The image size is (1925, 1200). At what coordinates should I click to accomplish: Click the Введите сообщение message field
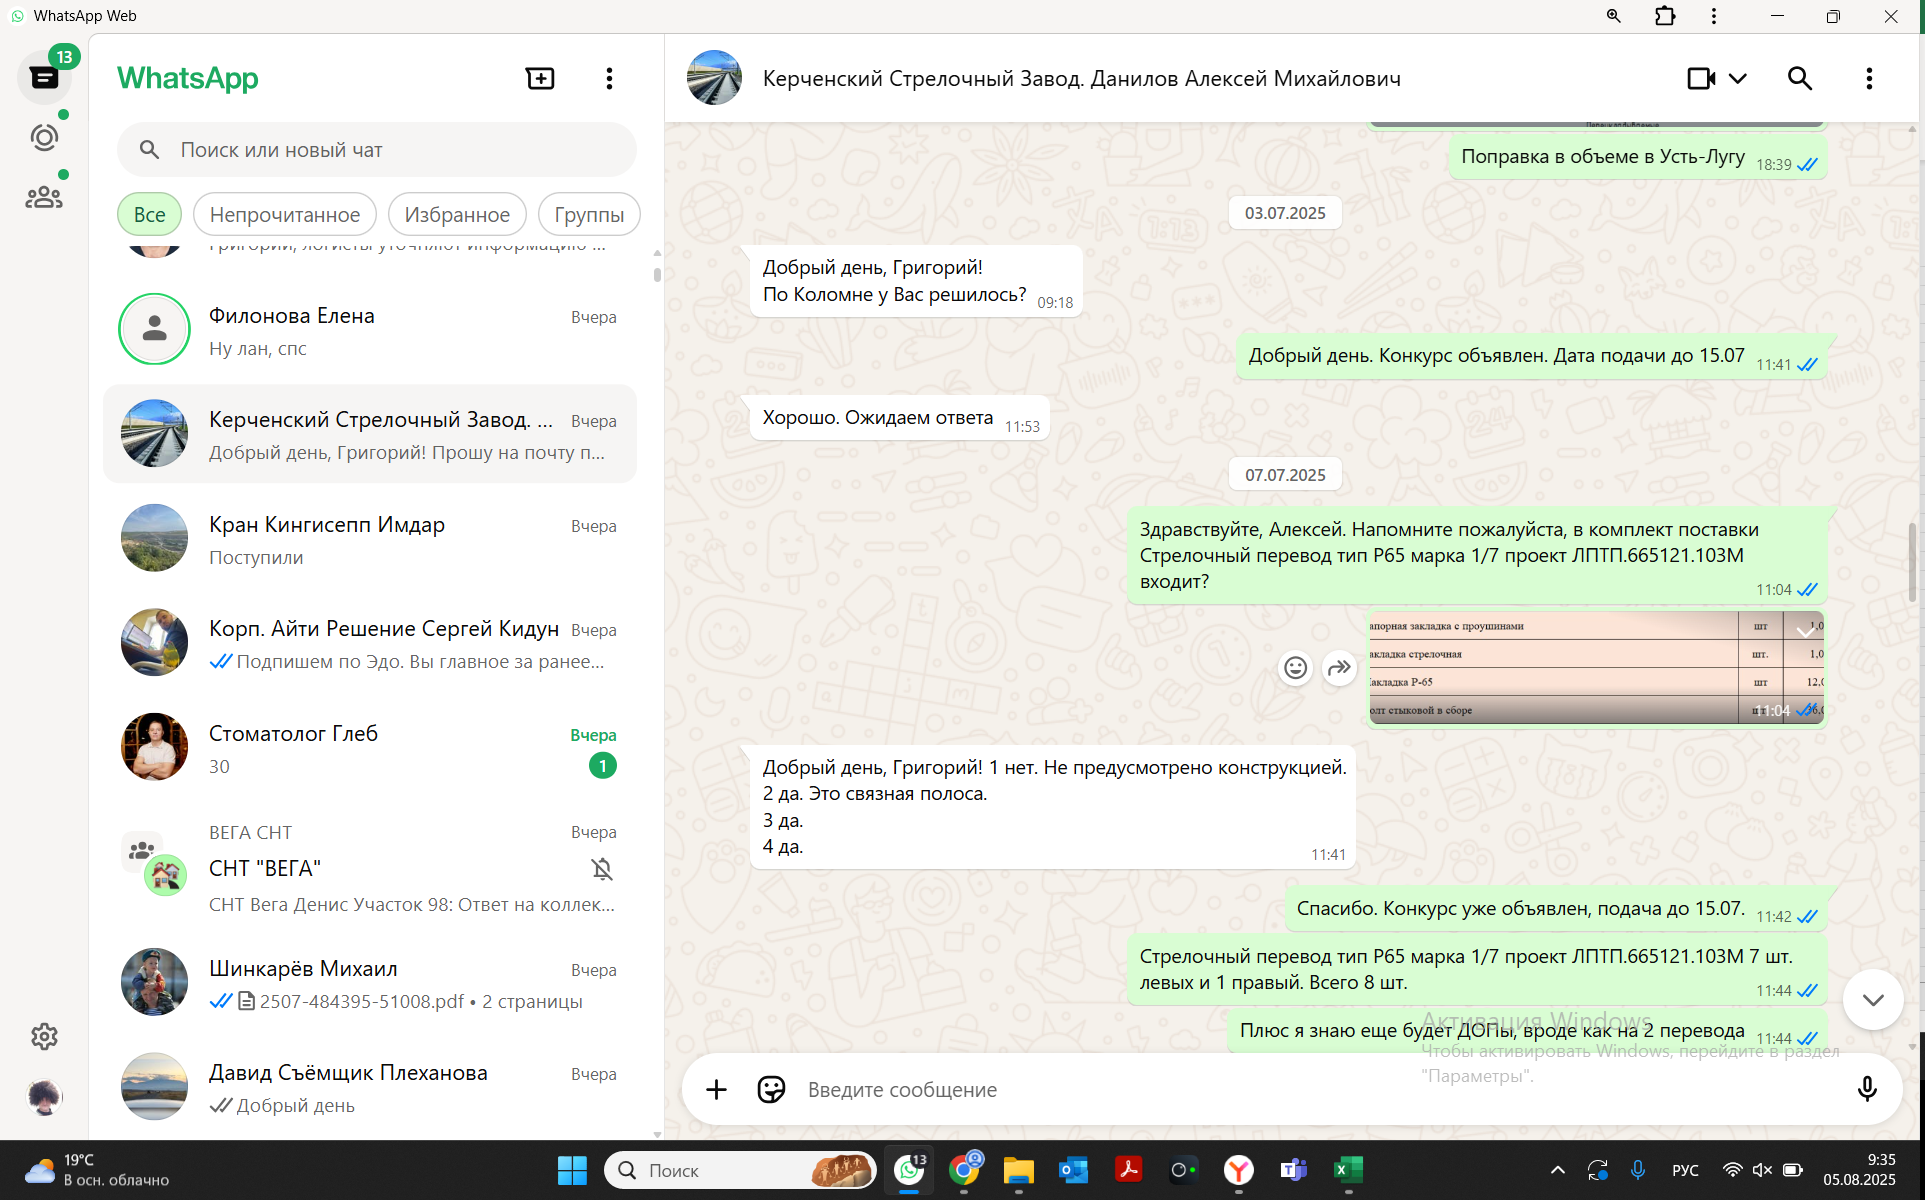pos(1320,1089)
